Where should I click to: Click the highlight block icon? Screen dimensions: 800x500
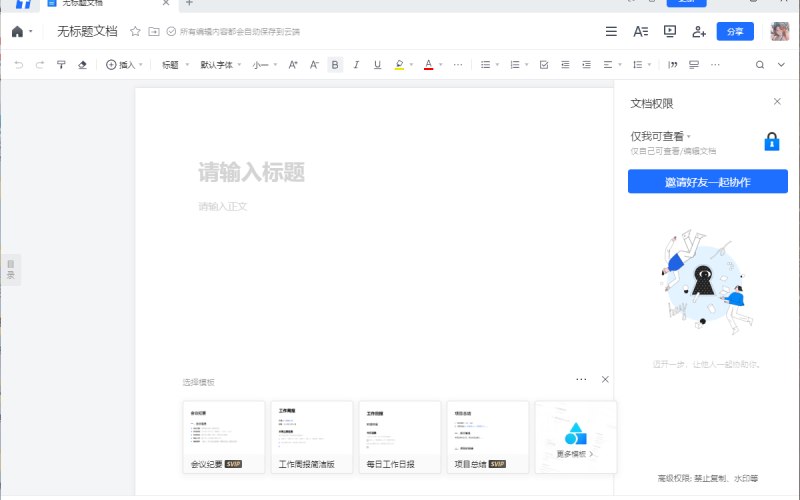[694, 65]
